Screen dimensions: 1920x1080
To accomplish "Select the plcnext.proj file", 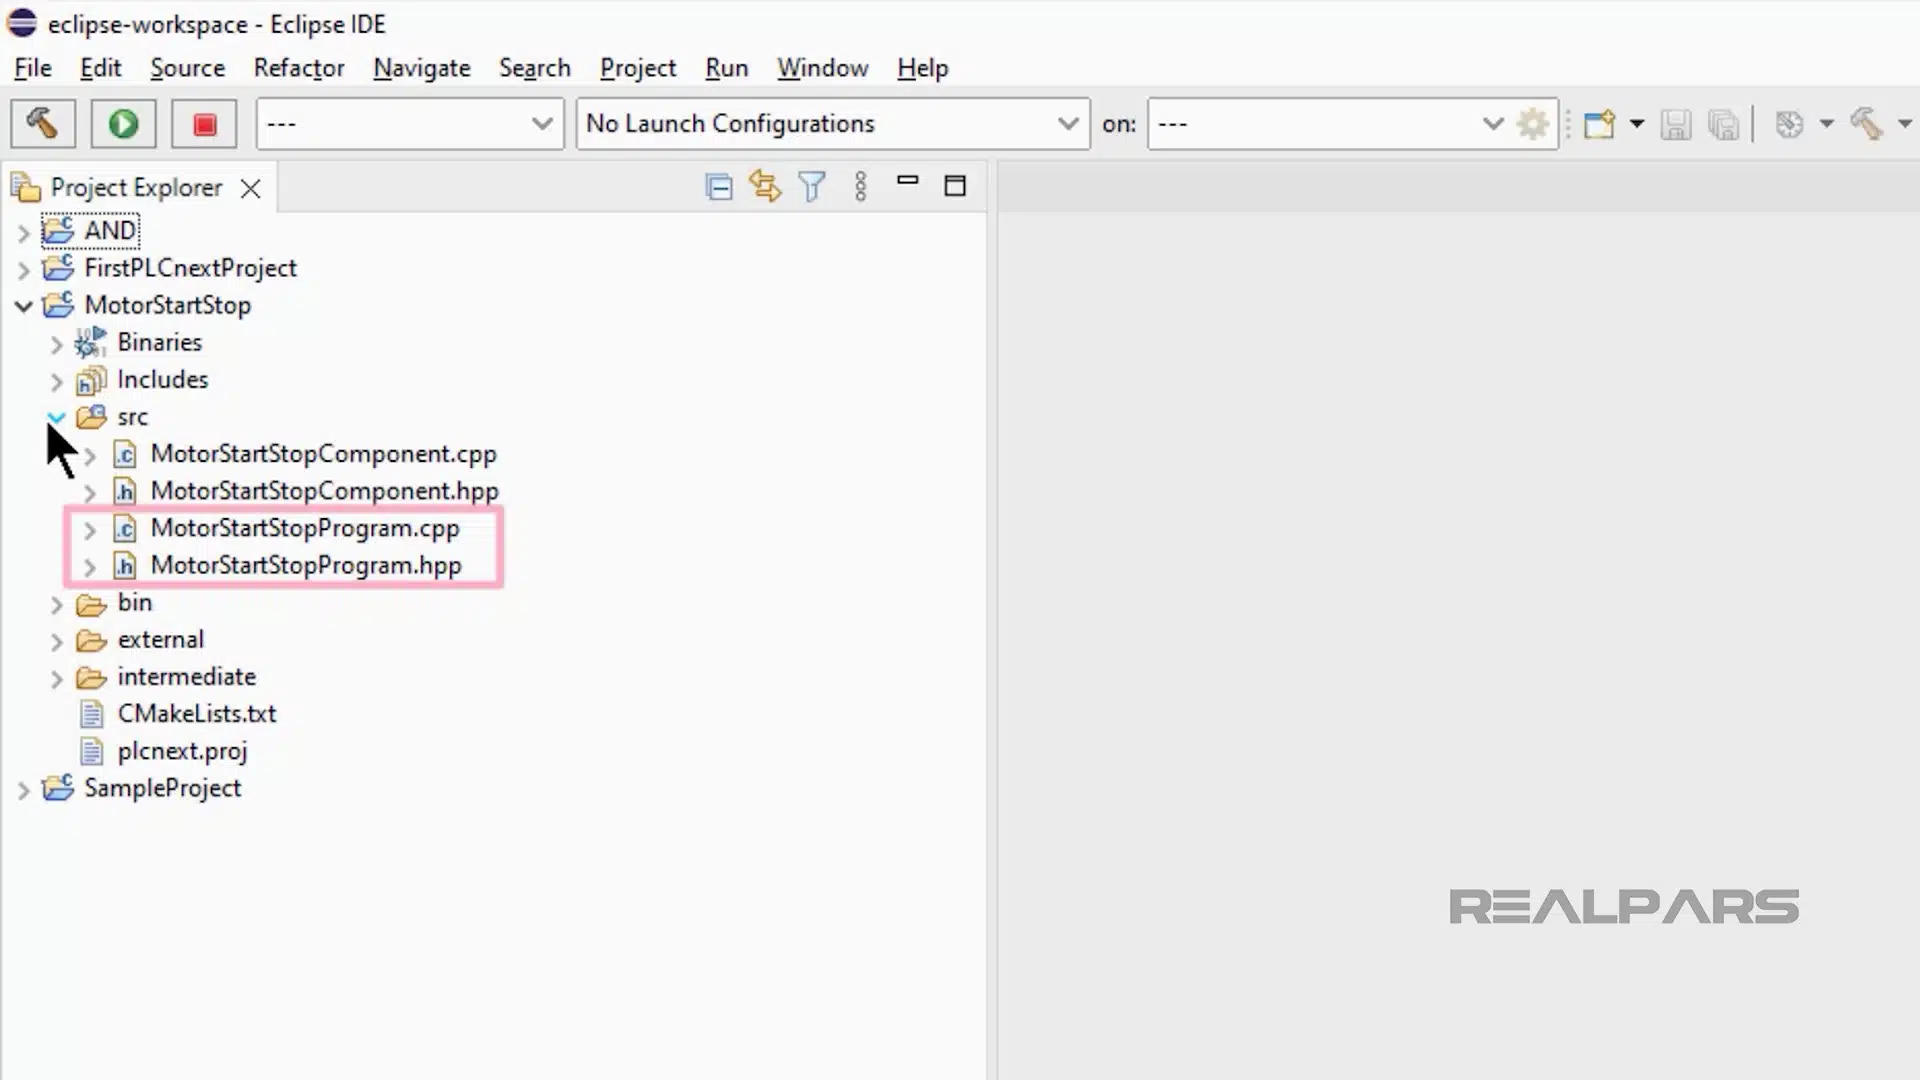I will point(182,751).
